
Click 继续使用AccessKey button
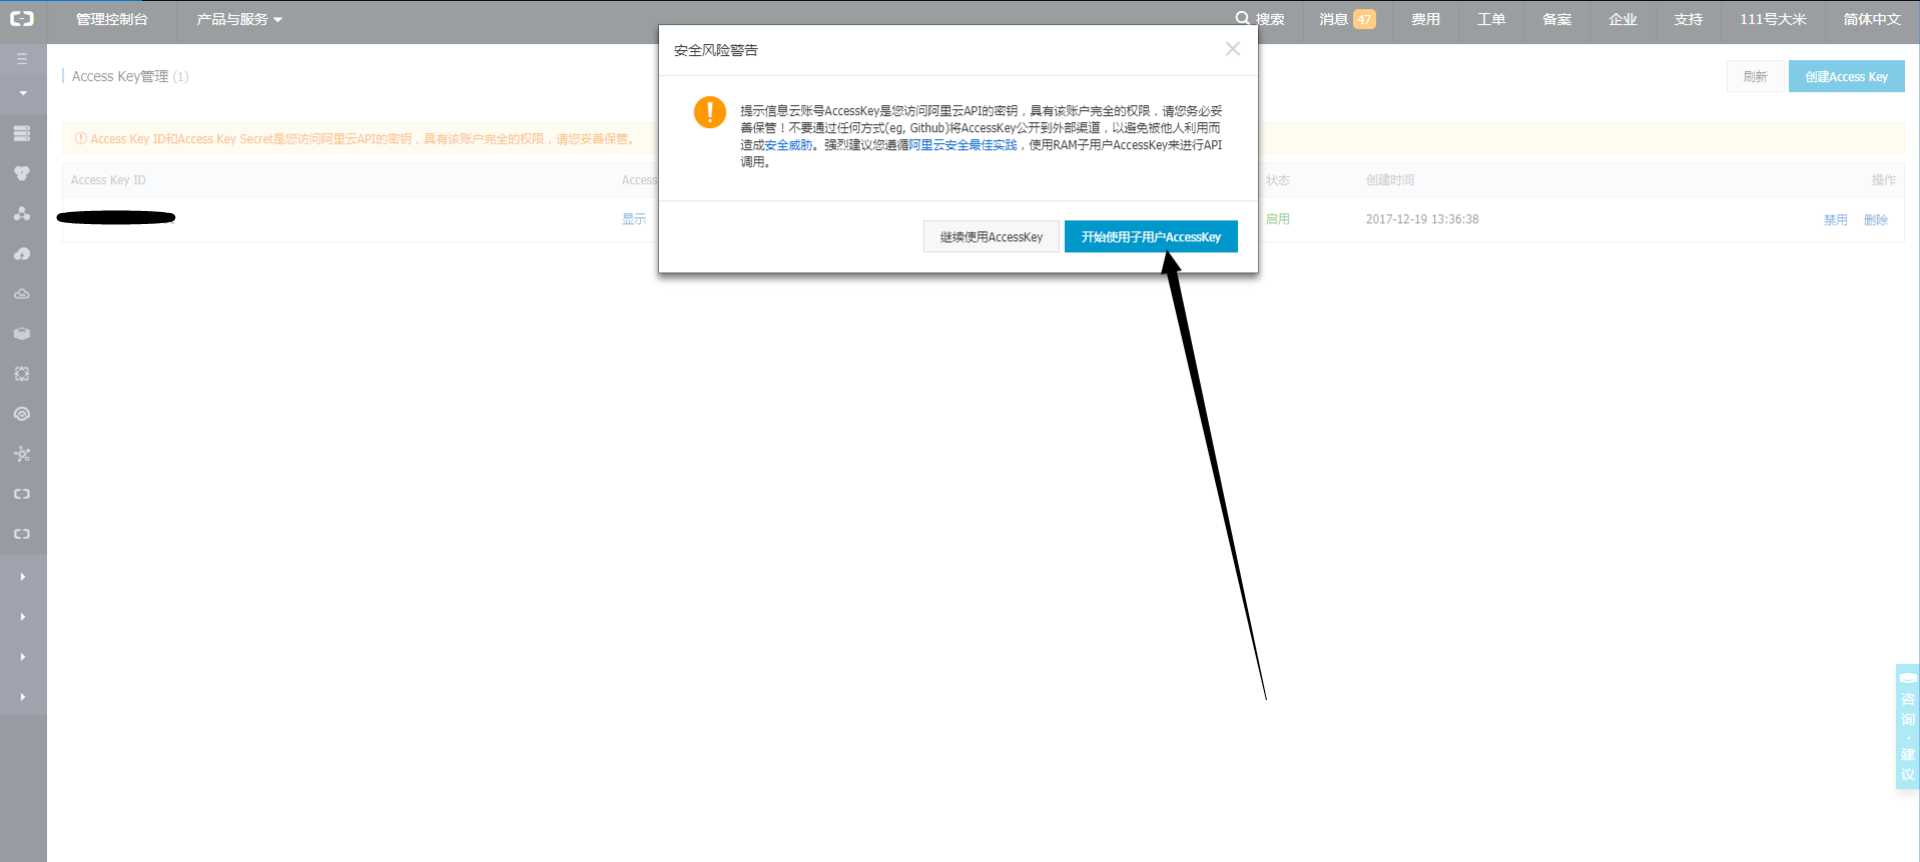pos(991,237)
